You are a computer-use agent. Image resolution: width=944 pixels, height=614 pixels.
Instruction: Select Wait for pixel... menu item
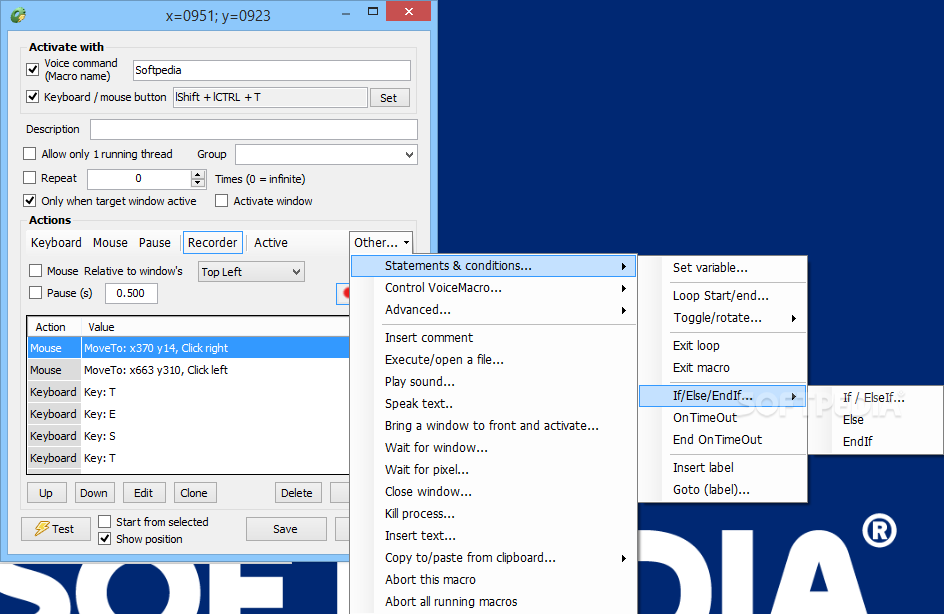click(x=493, y=470)
